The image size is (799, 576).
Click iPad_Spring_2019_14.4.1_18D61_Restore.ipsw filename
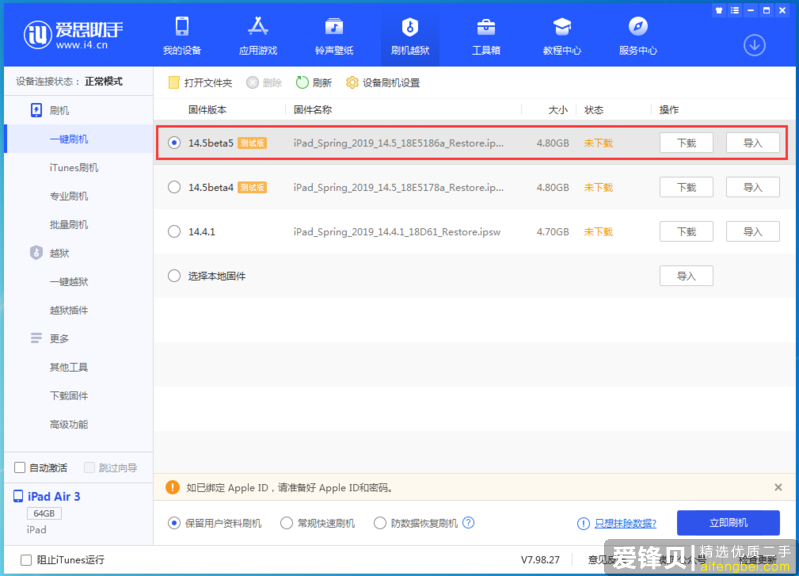[397, 232]
